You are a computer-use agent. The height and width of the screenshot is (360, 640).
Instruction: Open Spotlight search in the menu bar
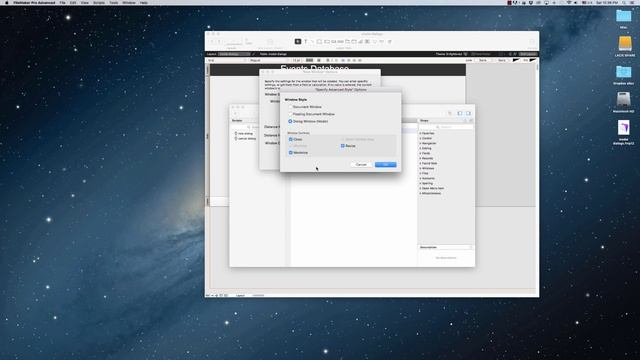(x=624, y=2)
